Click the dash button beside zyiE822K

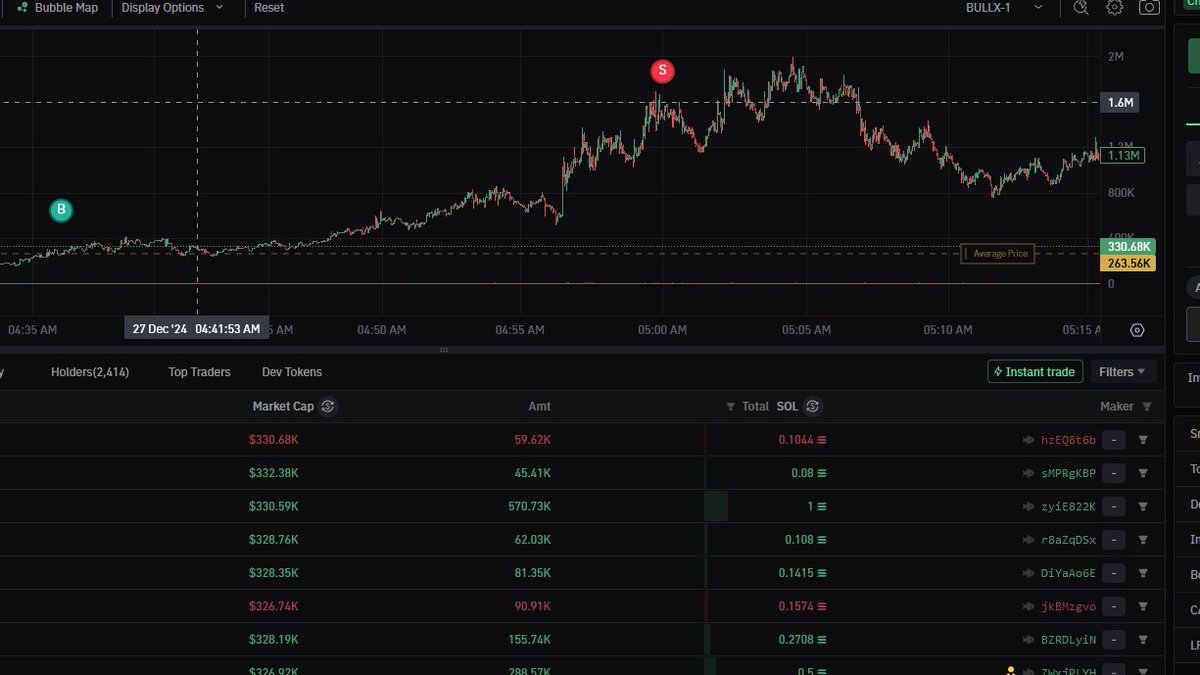click(x=1114, y=507)
